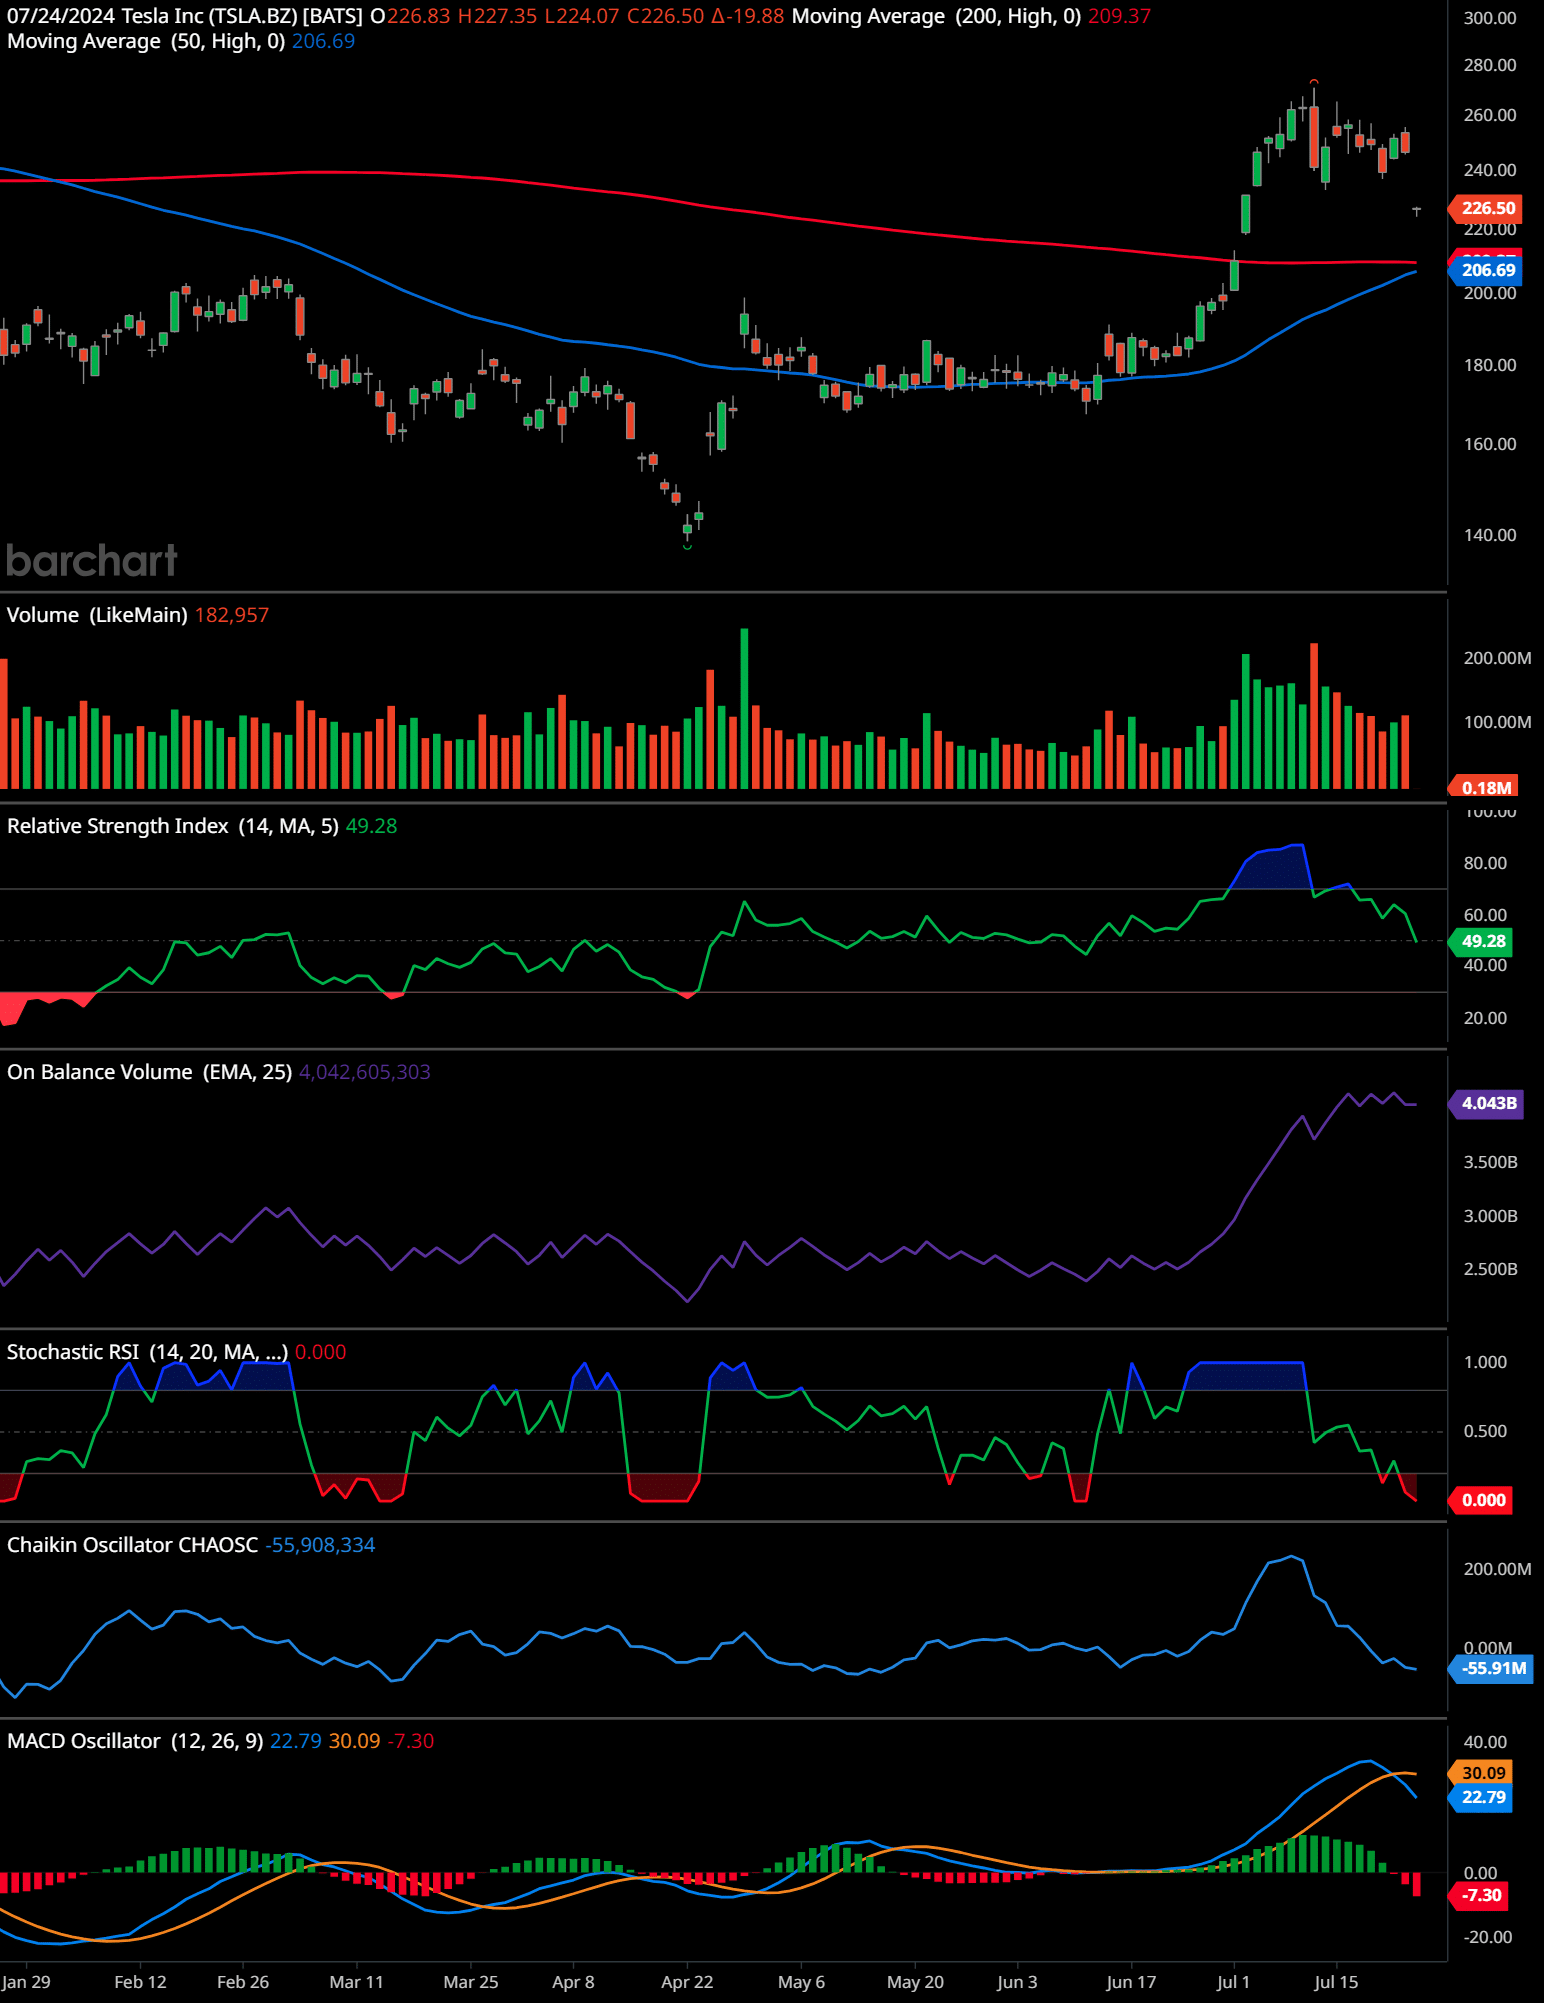The image size is (1544, 2003).
Task: Click the 100.00M volume axis label
Action: point(1497,722)
